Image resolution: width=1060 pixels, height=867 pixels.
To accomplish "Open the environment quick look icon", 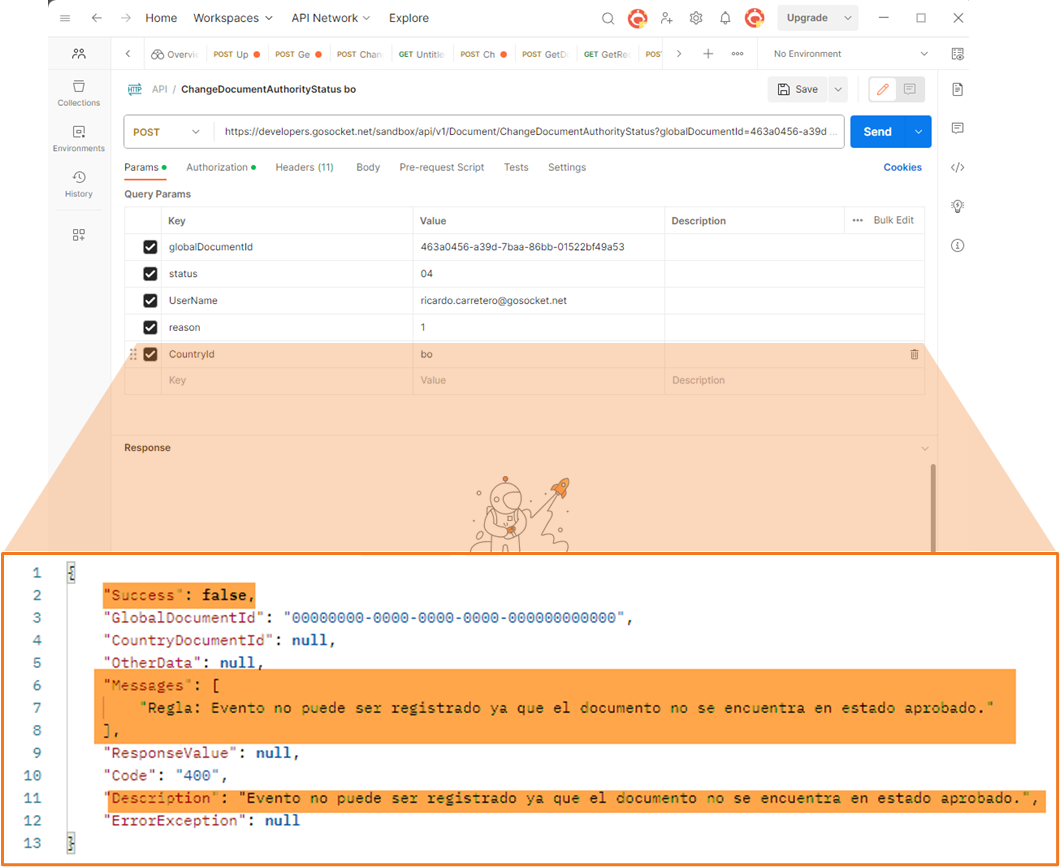I will (x=957, y=54).
